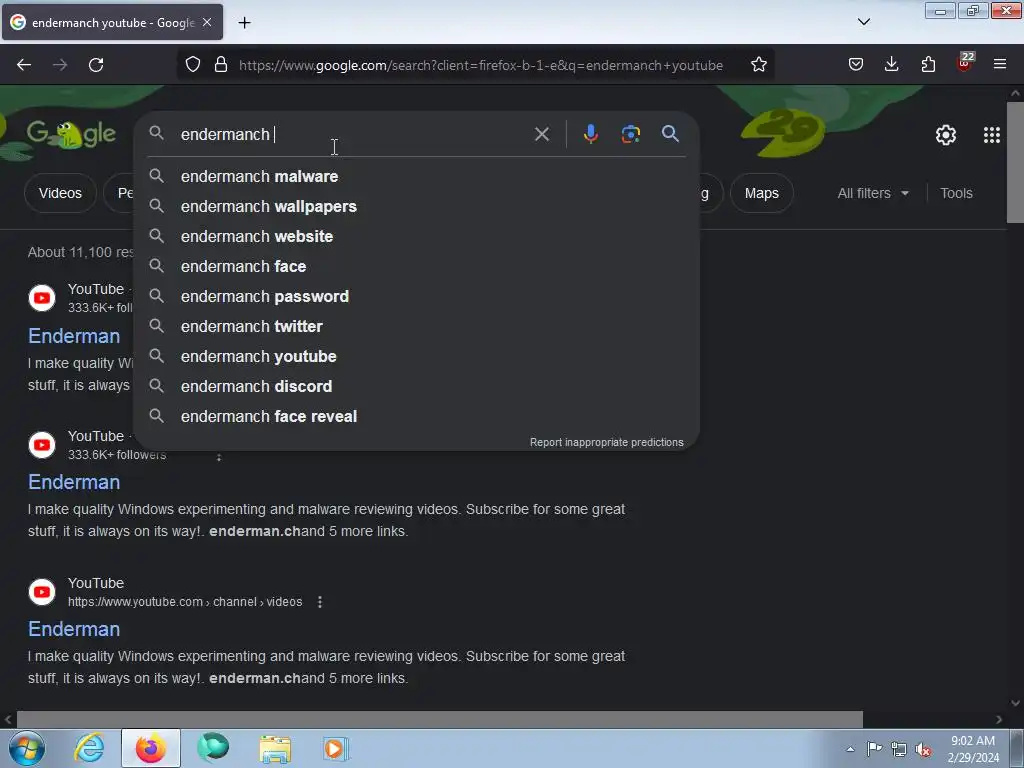Open the search Tools button

tap(956, 193)
